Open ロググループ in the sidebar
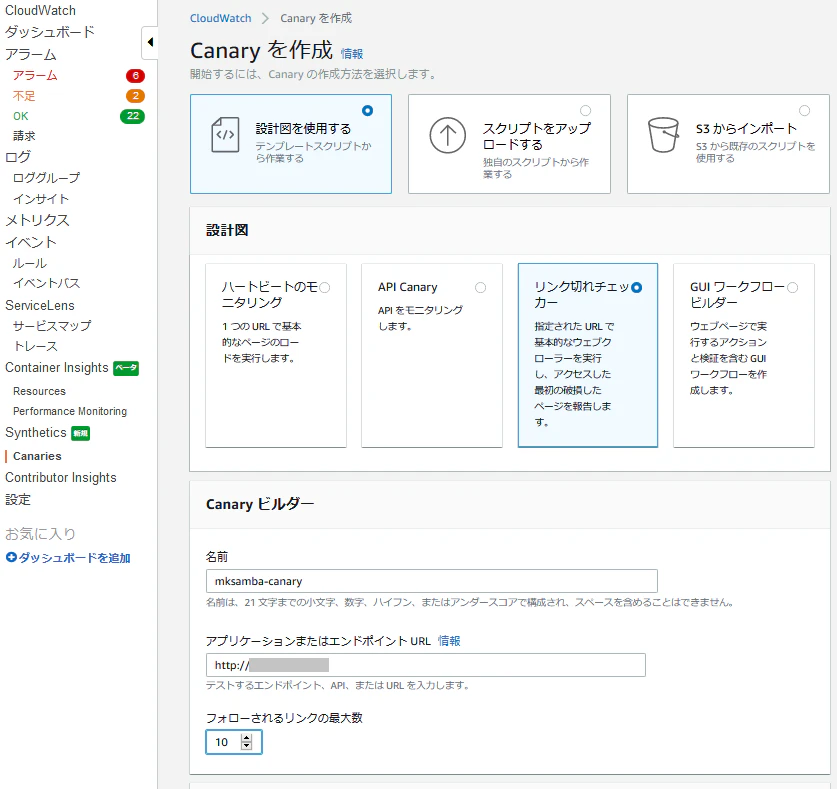Image resolution: width=837 pixels, height=789 pixels. [x=46, y=178]
